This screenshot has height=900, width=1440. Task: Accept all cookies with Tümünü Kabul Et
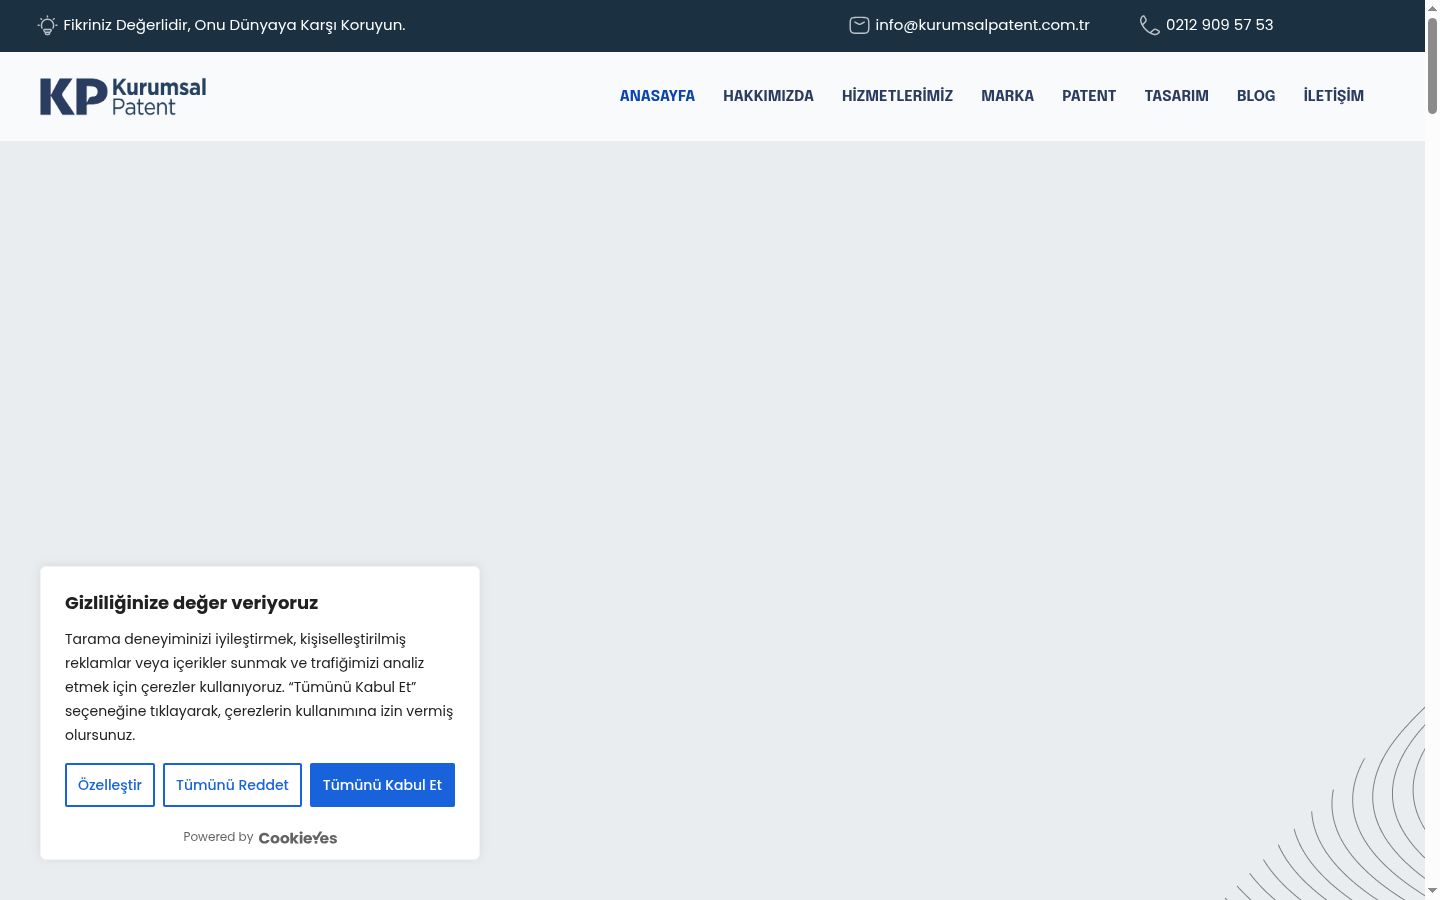click(x=382, y=785)
